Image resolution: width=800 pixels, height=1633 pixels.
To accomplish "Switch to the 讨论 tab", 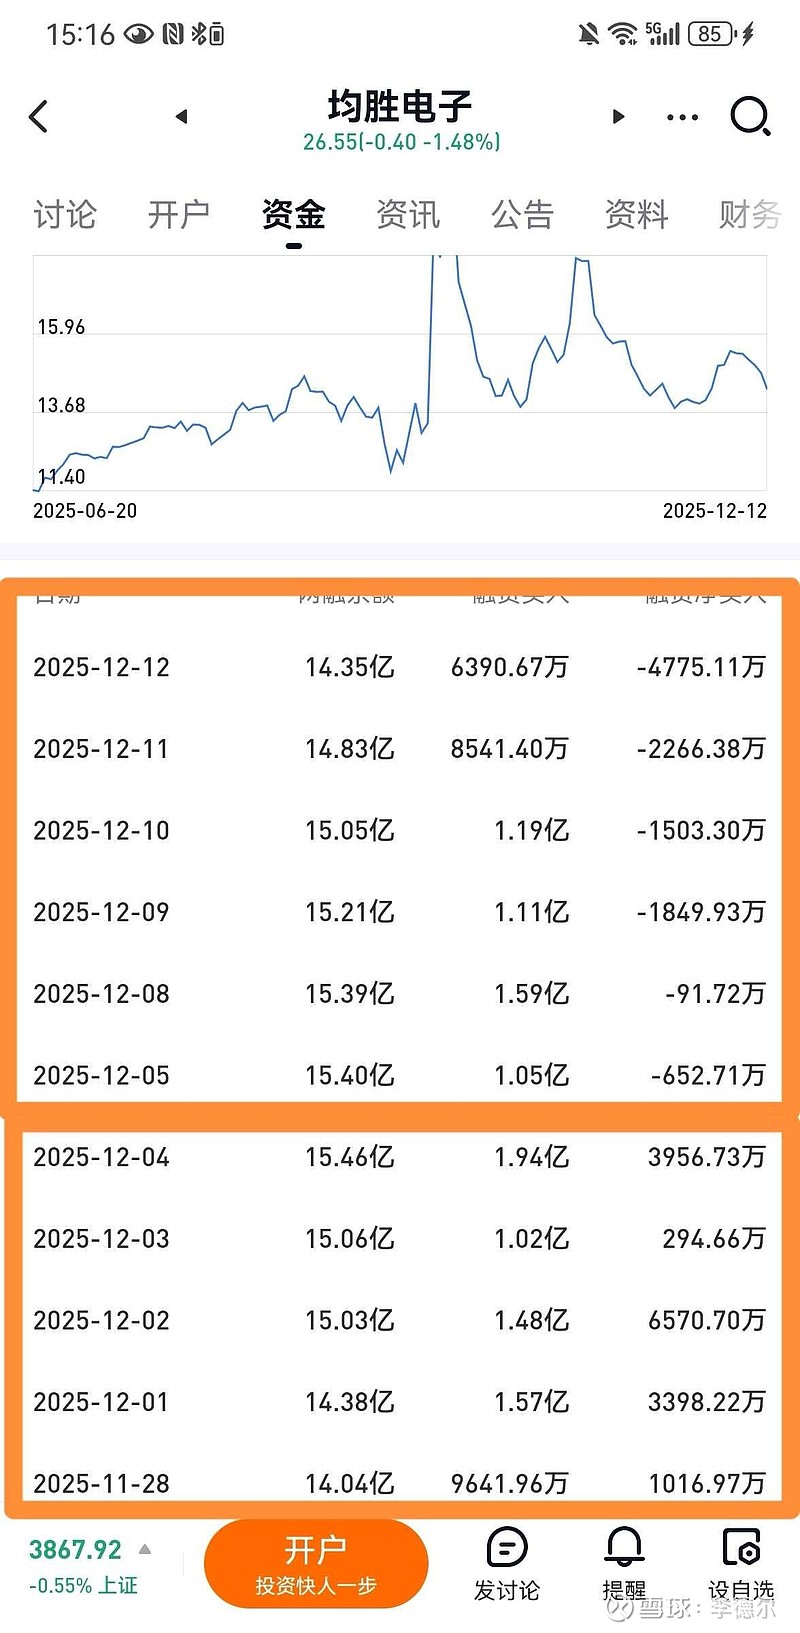I will click(65, 214).
